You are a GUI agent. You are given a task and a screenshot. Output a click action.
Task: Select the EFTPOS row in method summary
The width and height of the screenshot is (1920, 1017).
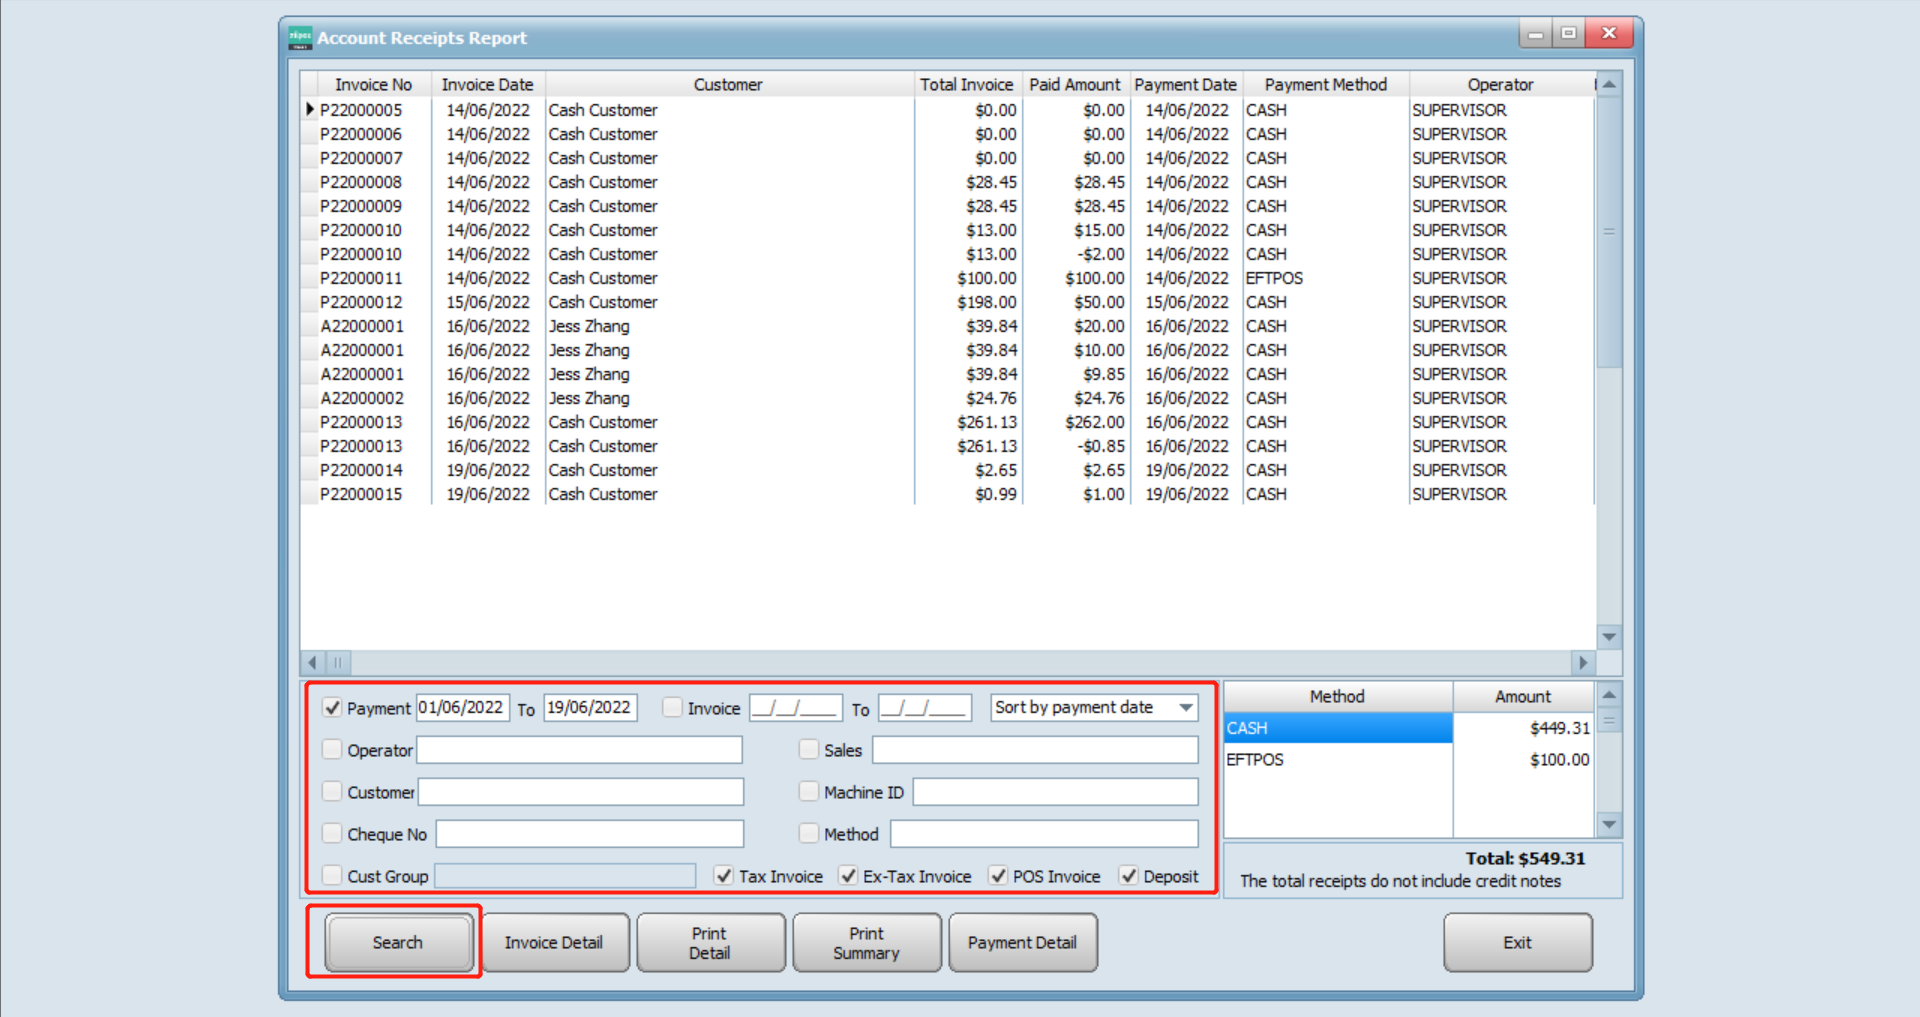point(1408,760)
